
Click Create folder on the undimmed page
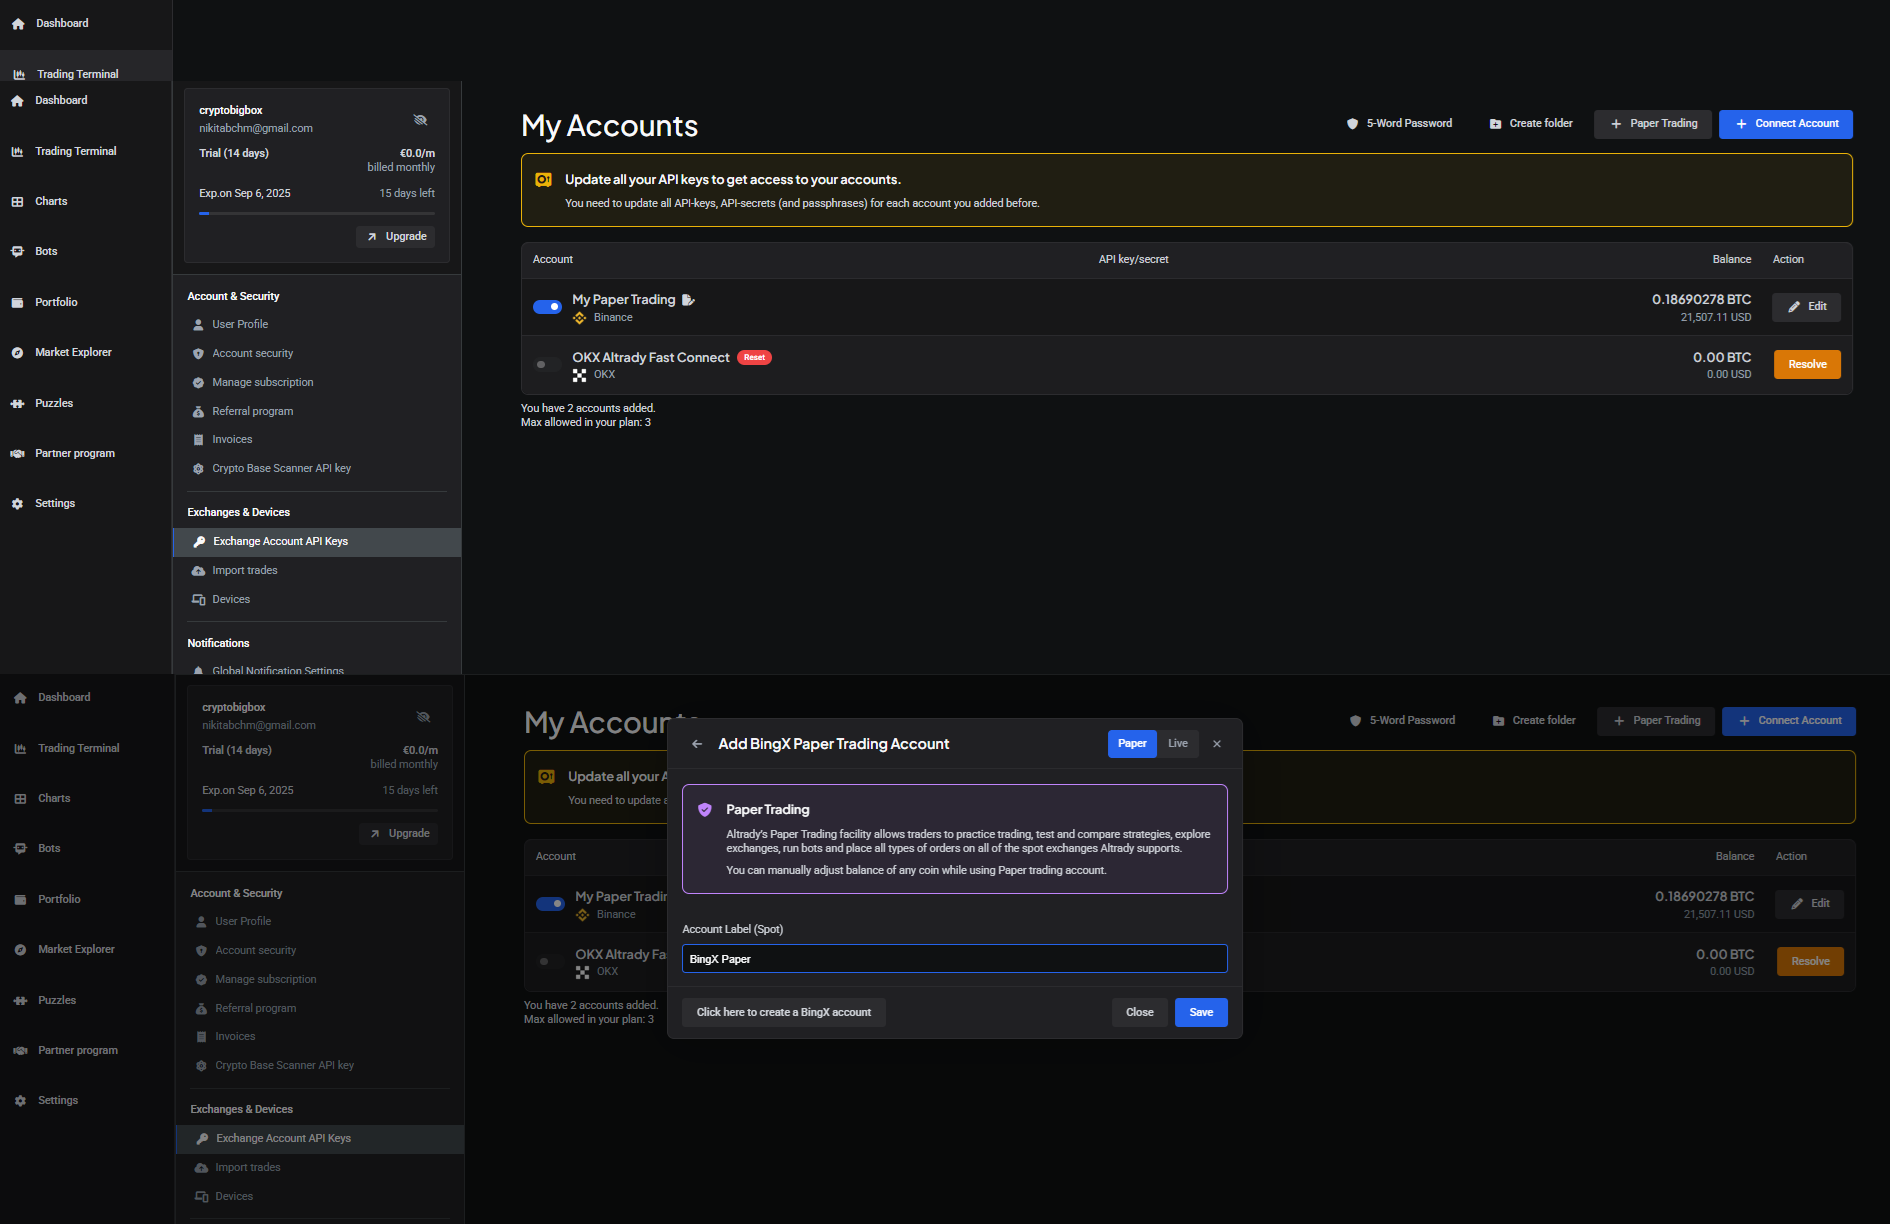click(x=1531, y=123)
